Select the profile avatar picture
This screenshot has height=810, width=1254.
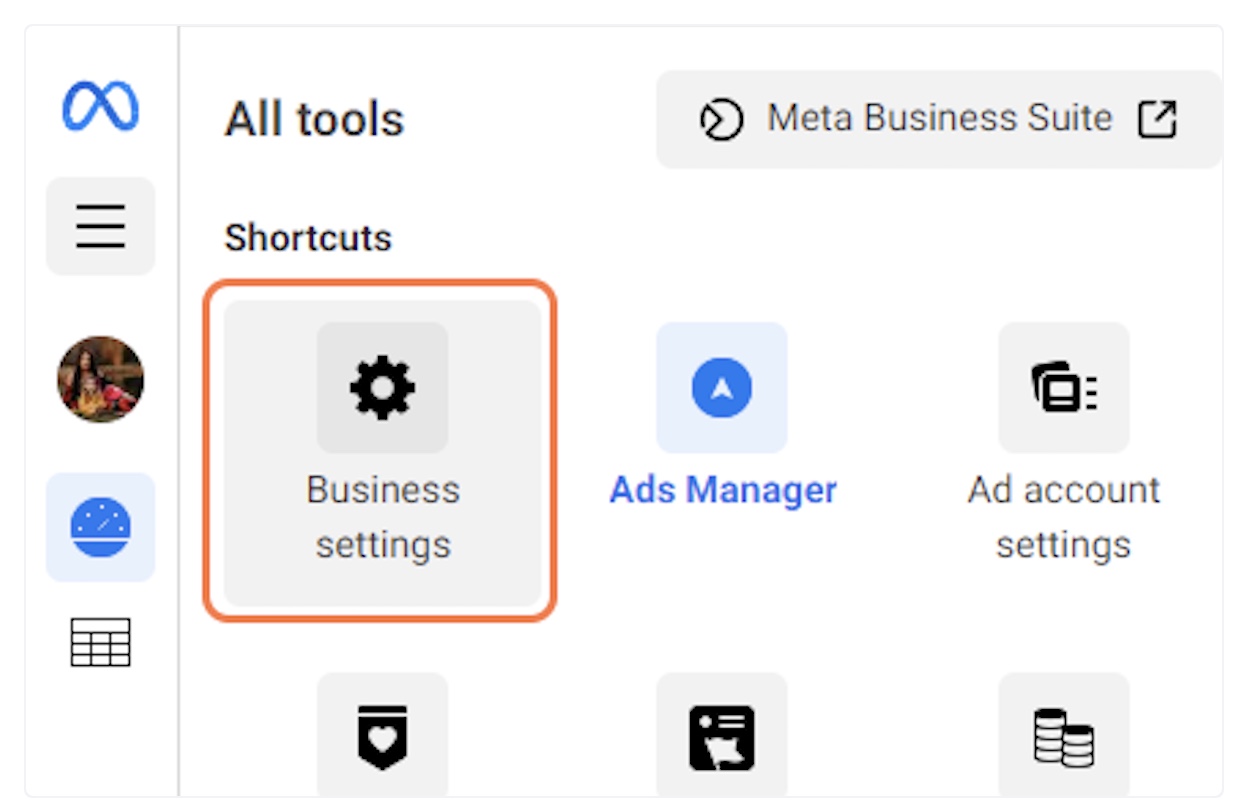tap(100, 380)
